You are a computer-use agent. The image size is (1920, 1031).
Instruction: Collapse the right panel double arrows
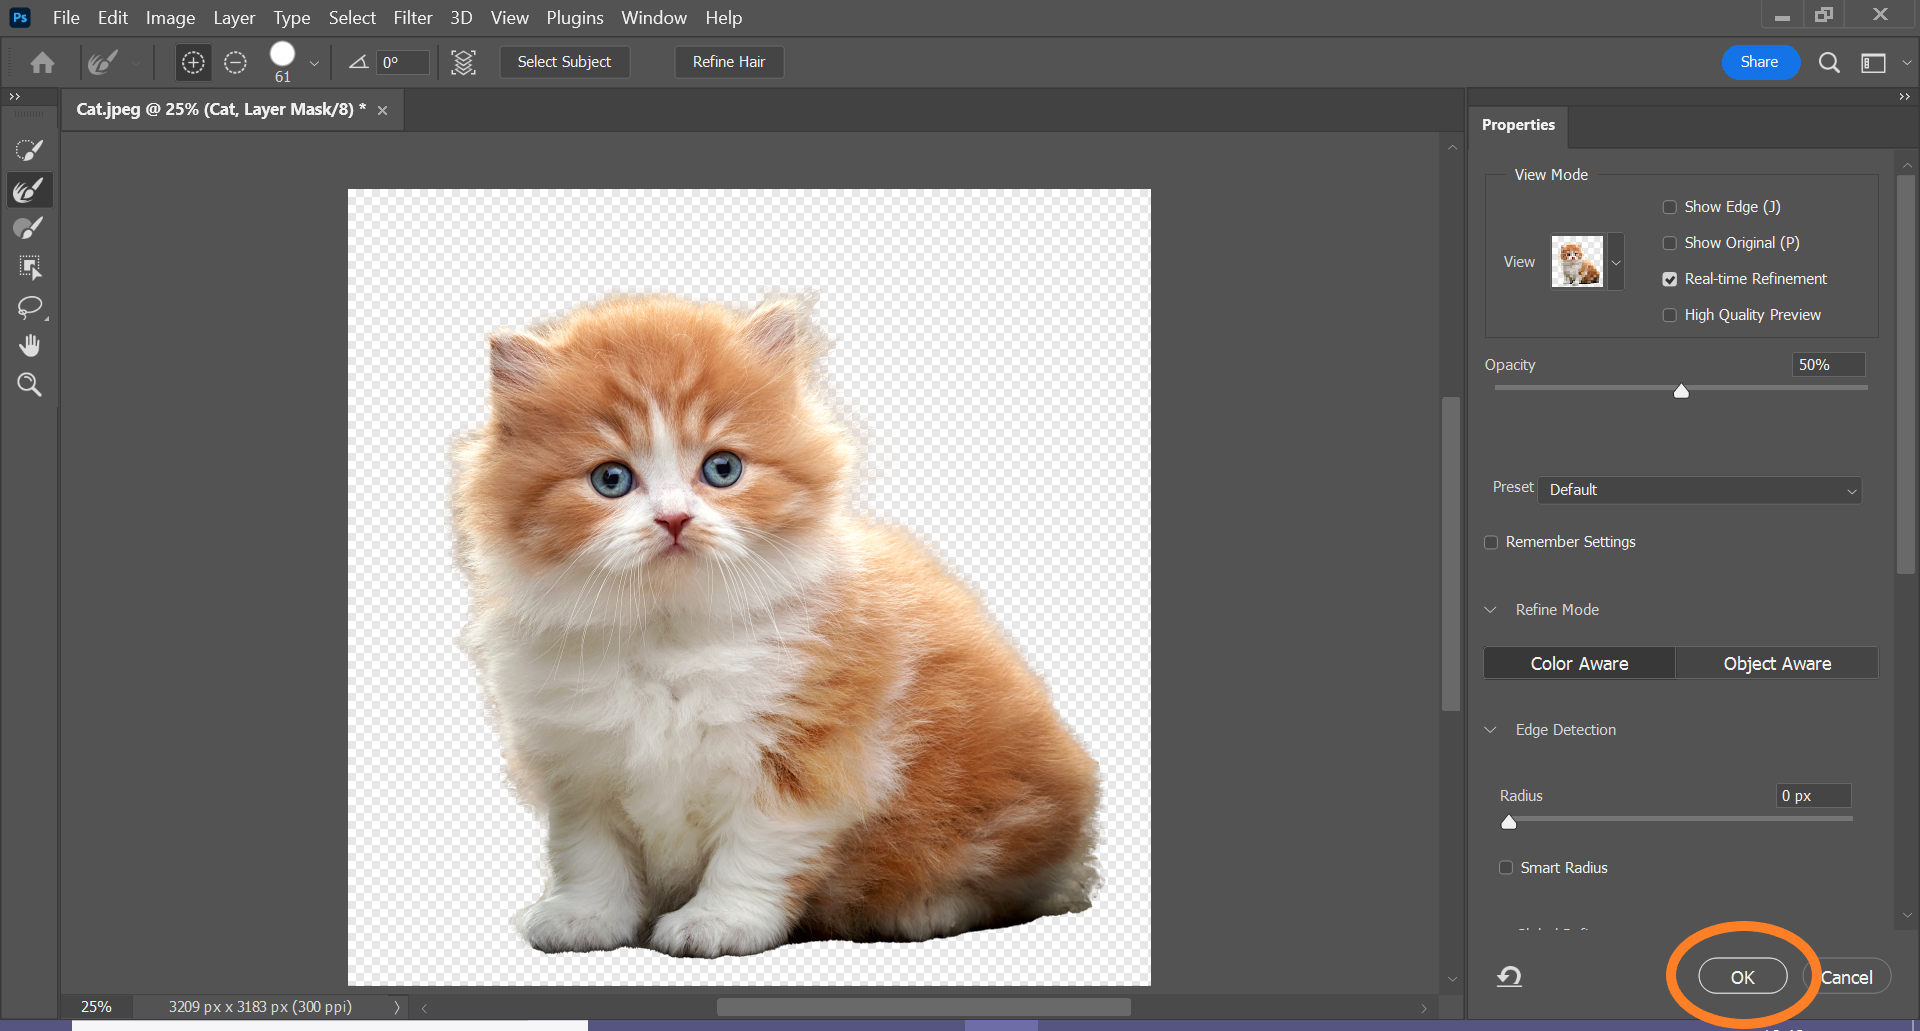(1904, 97)
